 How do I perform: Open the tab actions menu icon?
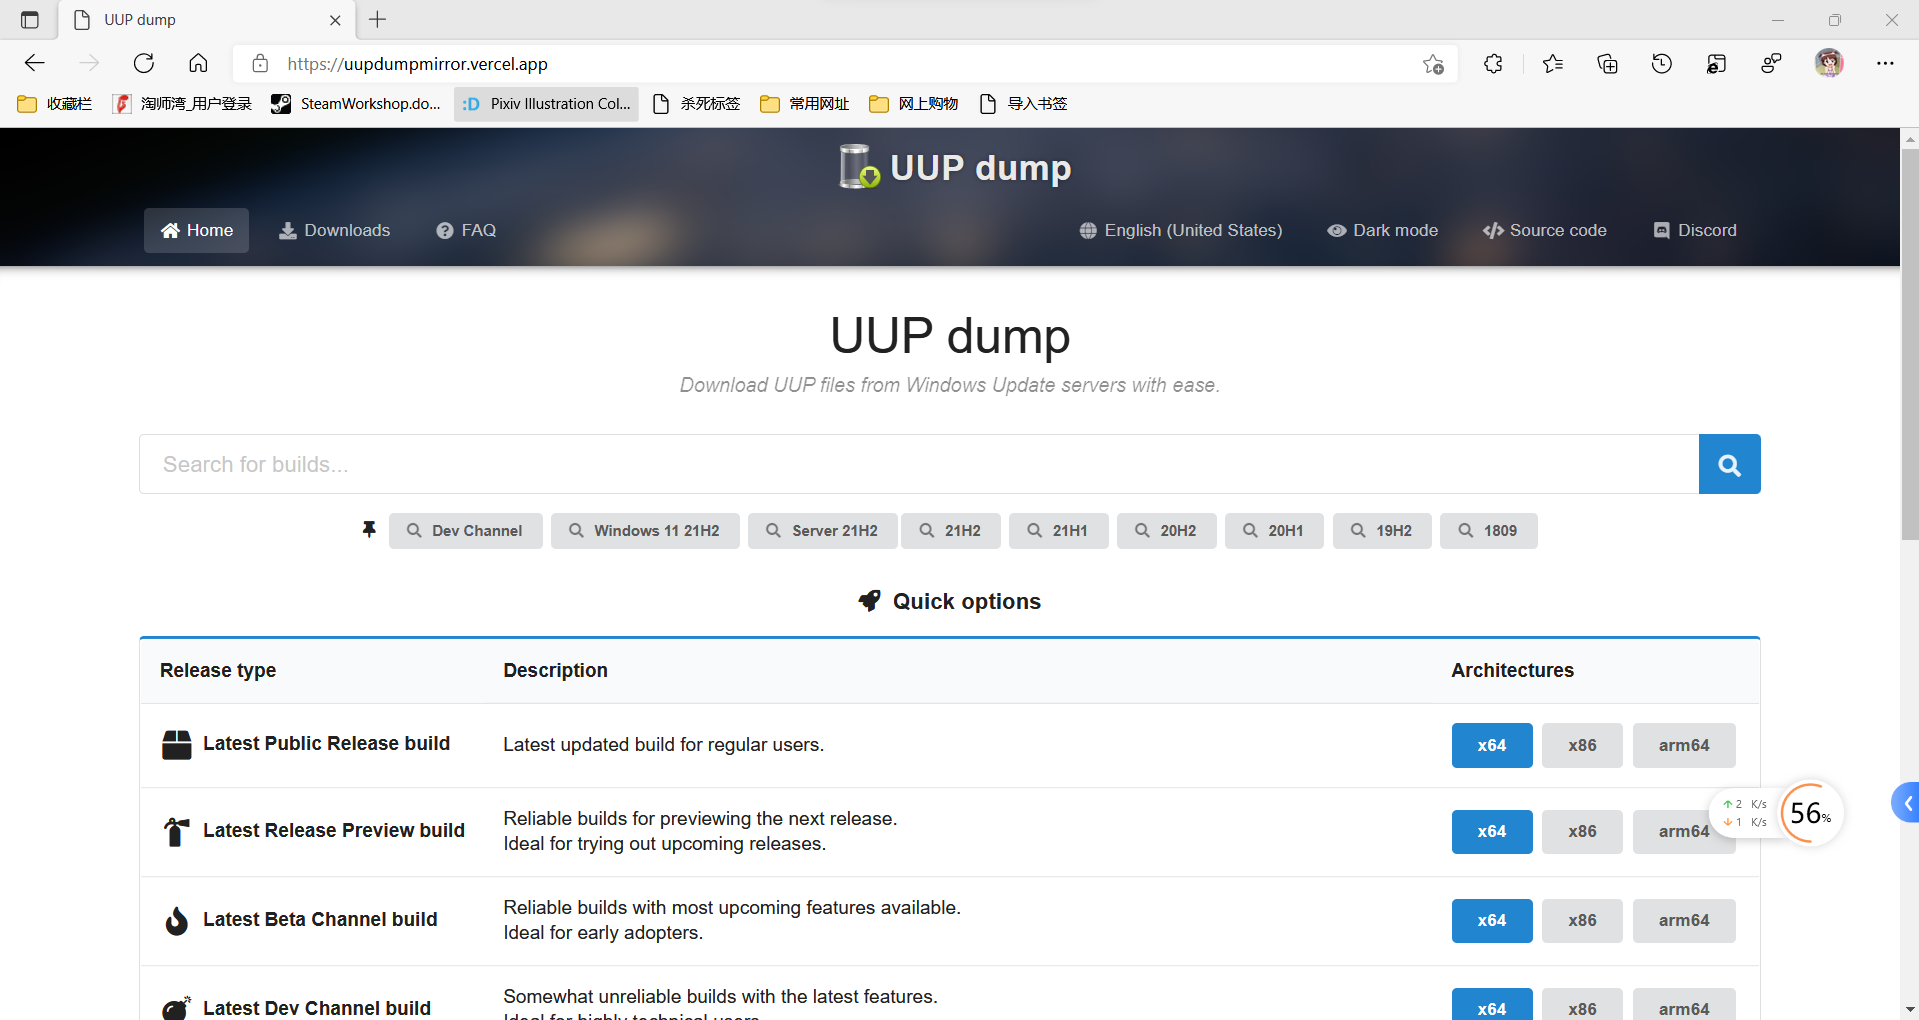click(x=30, y=19)
